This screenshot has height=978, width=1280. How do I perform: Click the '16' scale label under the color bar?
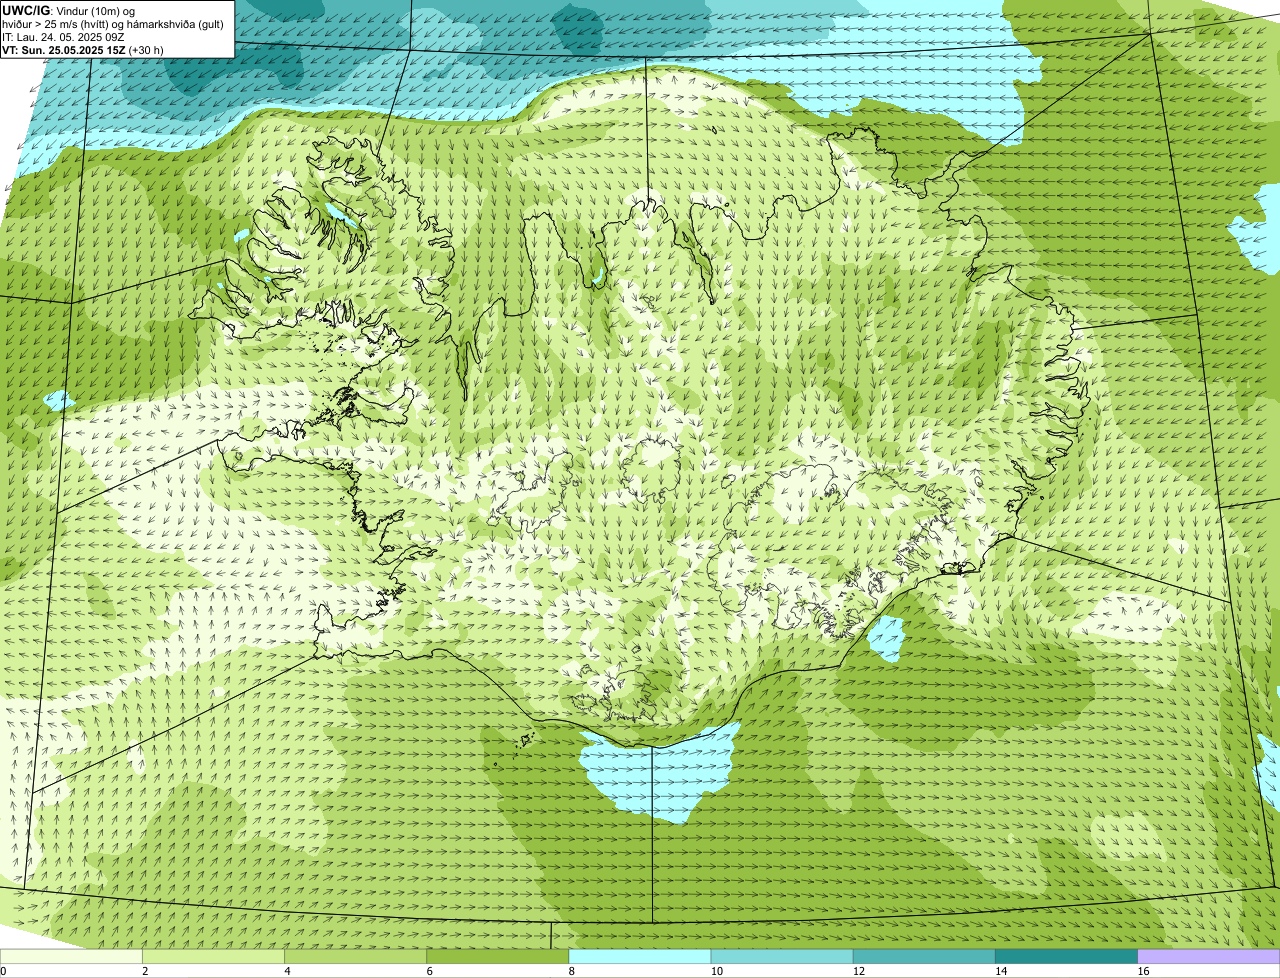1143,971
